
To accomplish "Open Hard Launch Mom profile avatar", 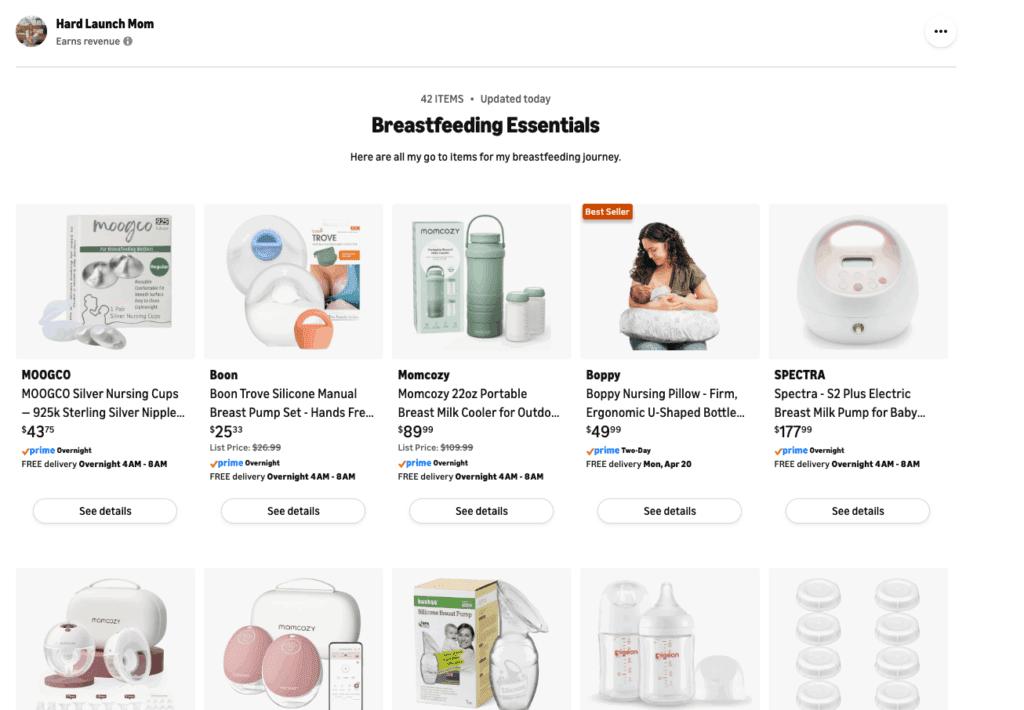I will point(31,31).
